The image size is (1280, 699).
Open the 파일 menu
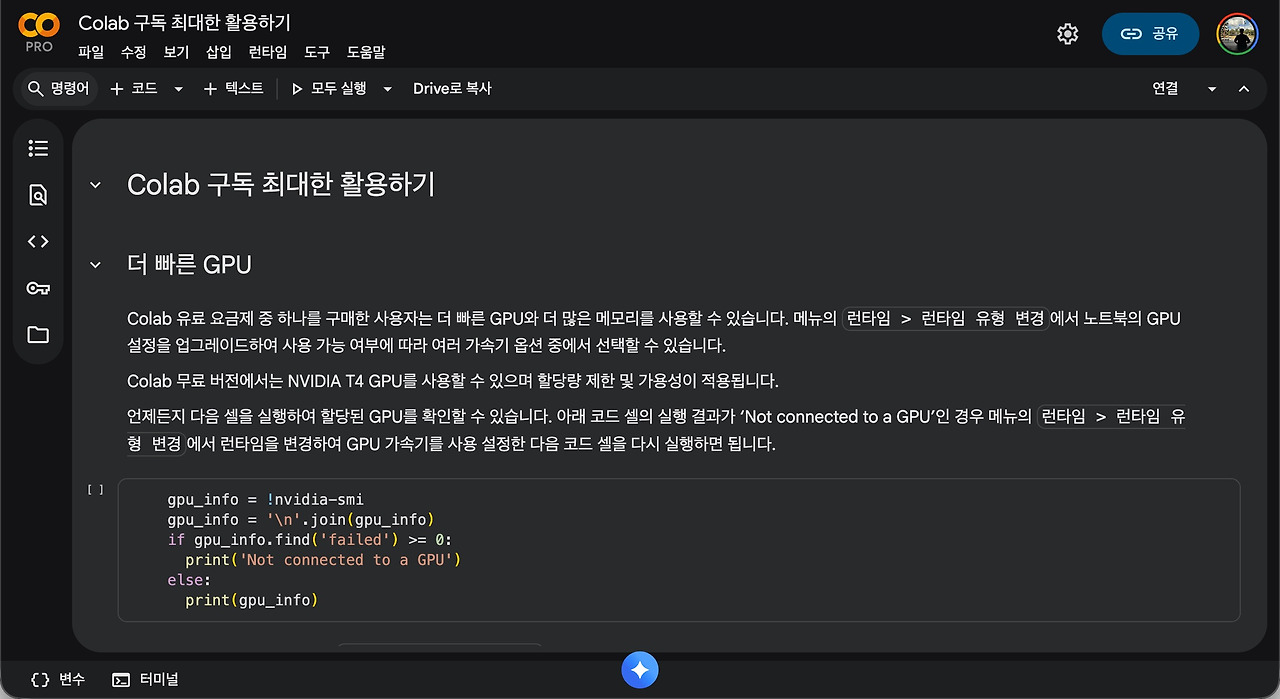pos(91,52)
